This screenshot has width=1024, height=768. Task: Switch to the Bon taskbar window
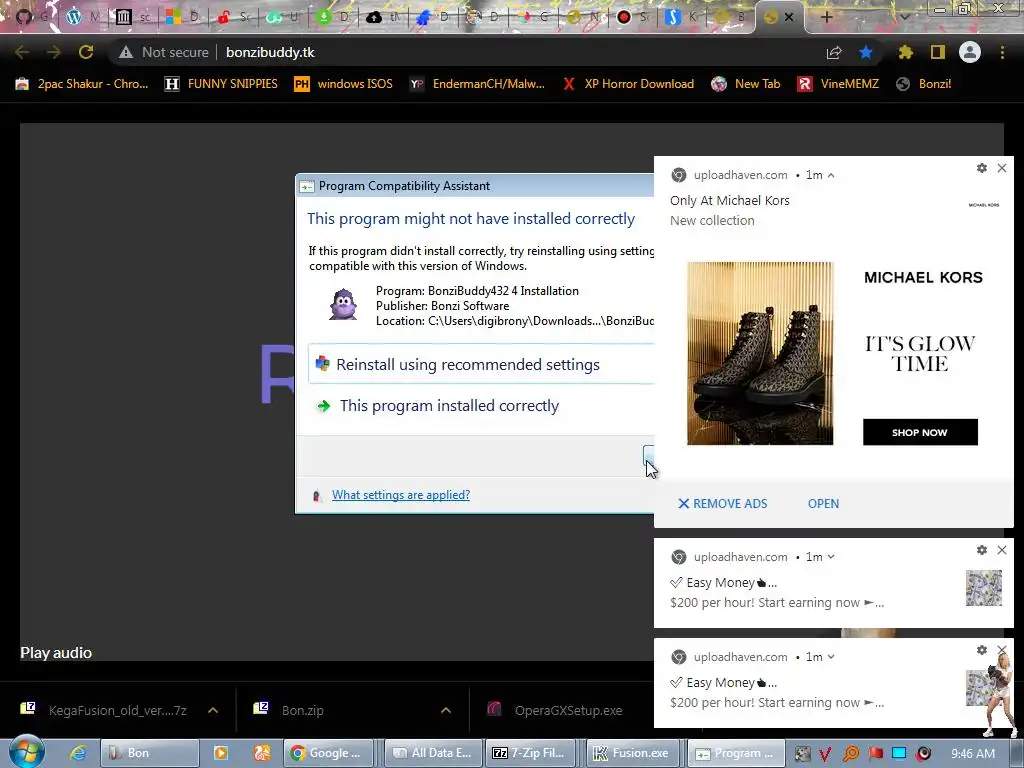point(150,753)
